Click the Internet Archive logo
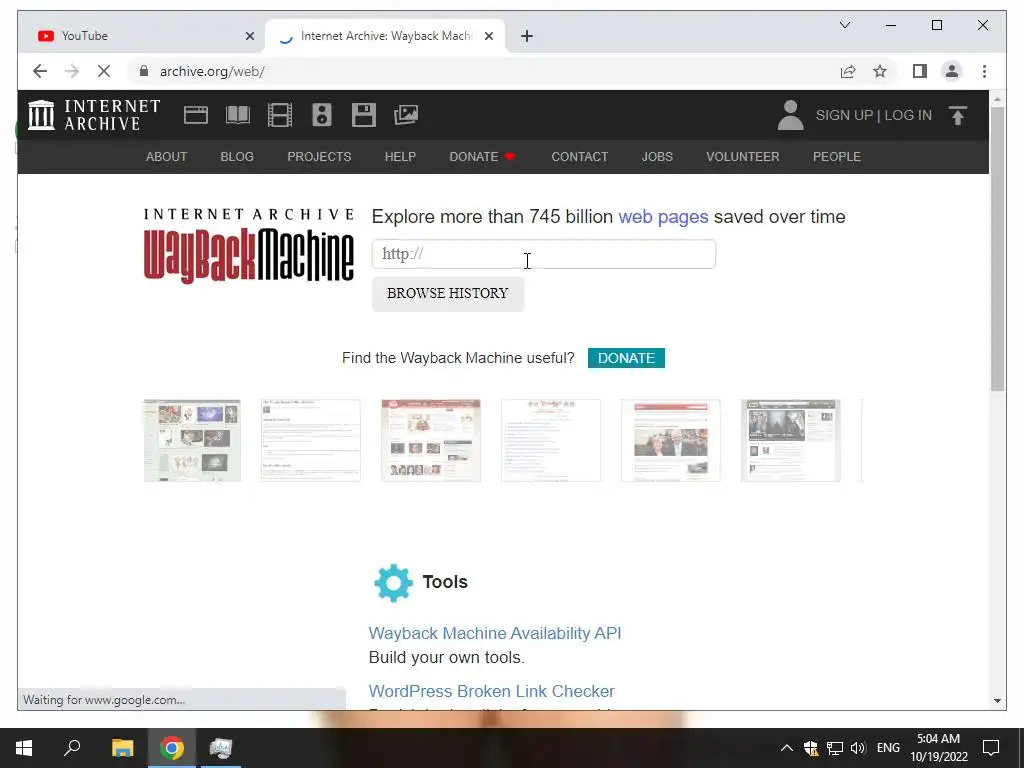Image resolution: width=1024 pixels, height=768 pixels. click(94, 115)
